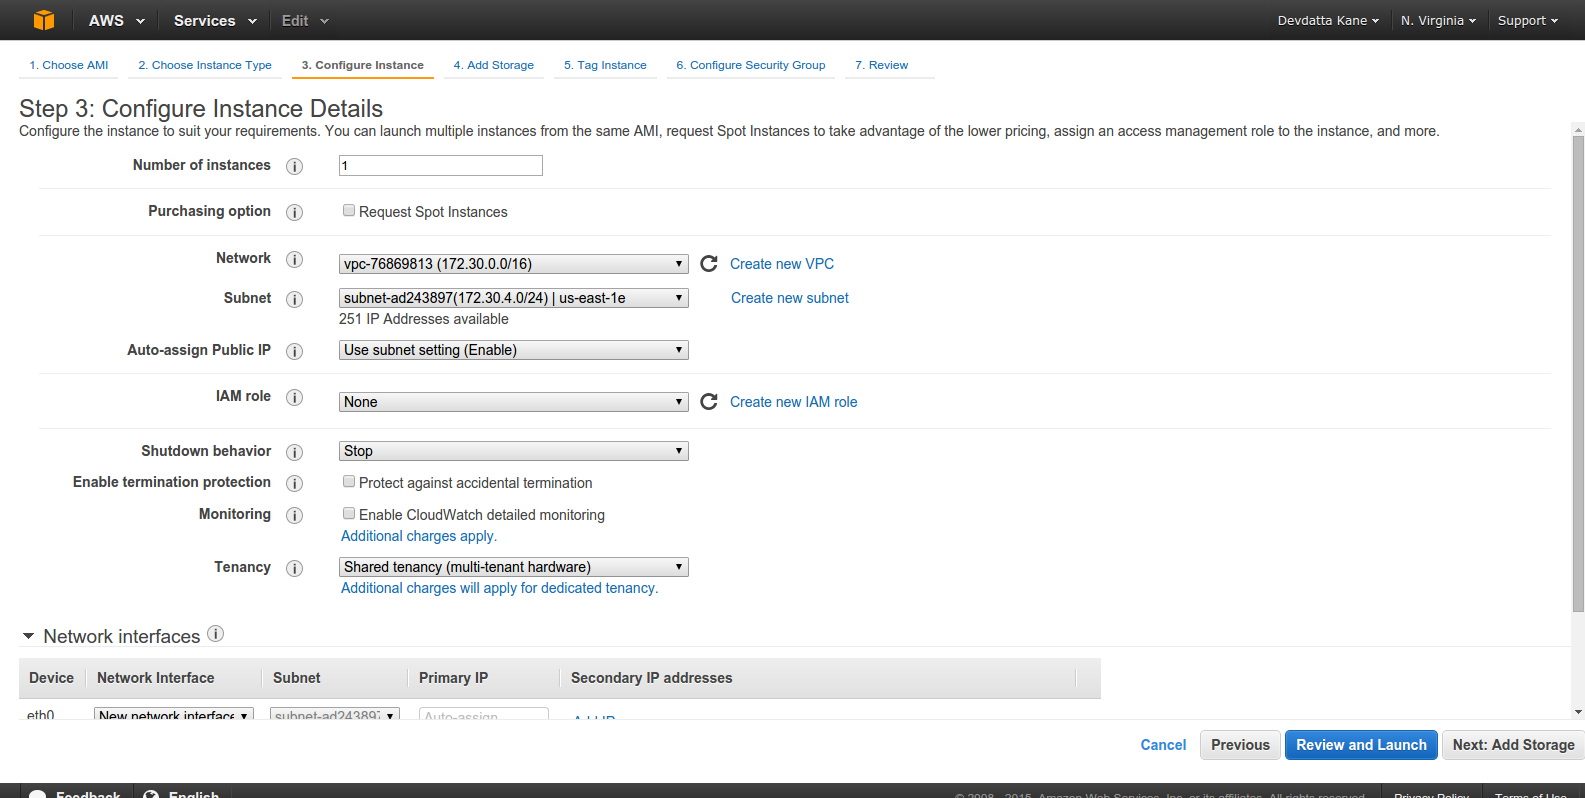Image resolution: width=1585 pixels, height=798 pixels.
Task: Open the Tenancy info icon
Action: click(x=294, y=568)
